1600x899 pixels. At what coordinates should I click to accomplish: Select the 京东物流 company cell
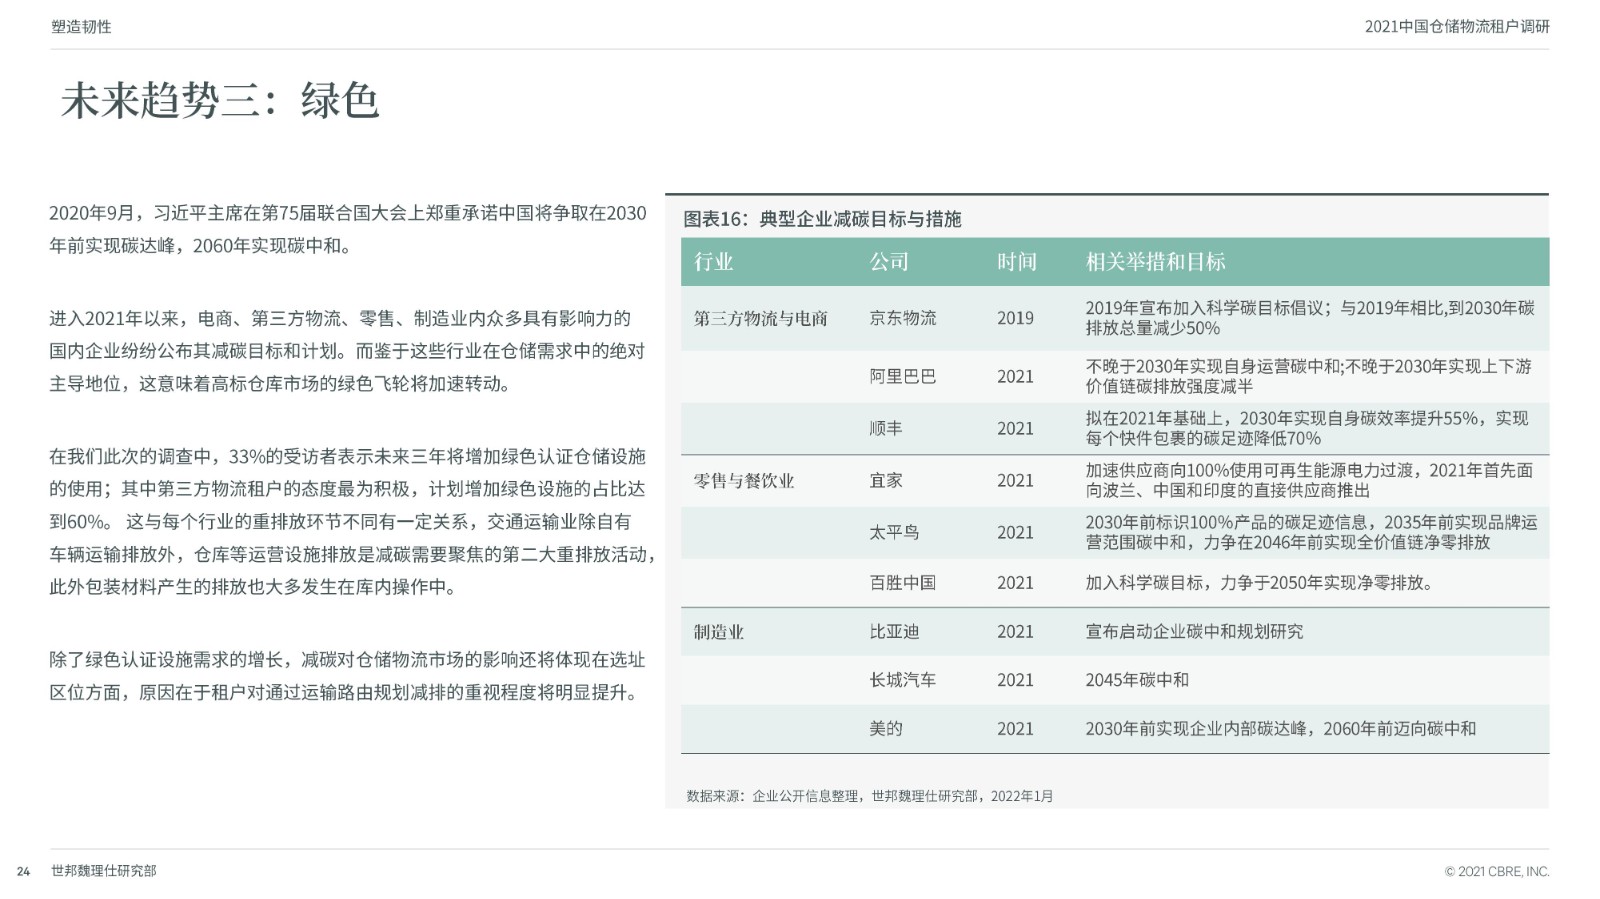coord(903,318)
